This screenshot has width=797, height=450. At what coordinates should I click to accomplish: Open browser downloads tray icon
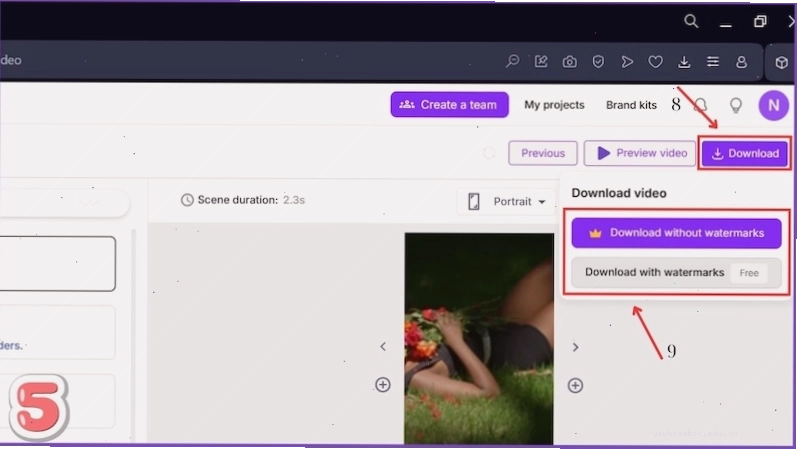pyautogui.click(x=684, y=62)
